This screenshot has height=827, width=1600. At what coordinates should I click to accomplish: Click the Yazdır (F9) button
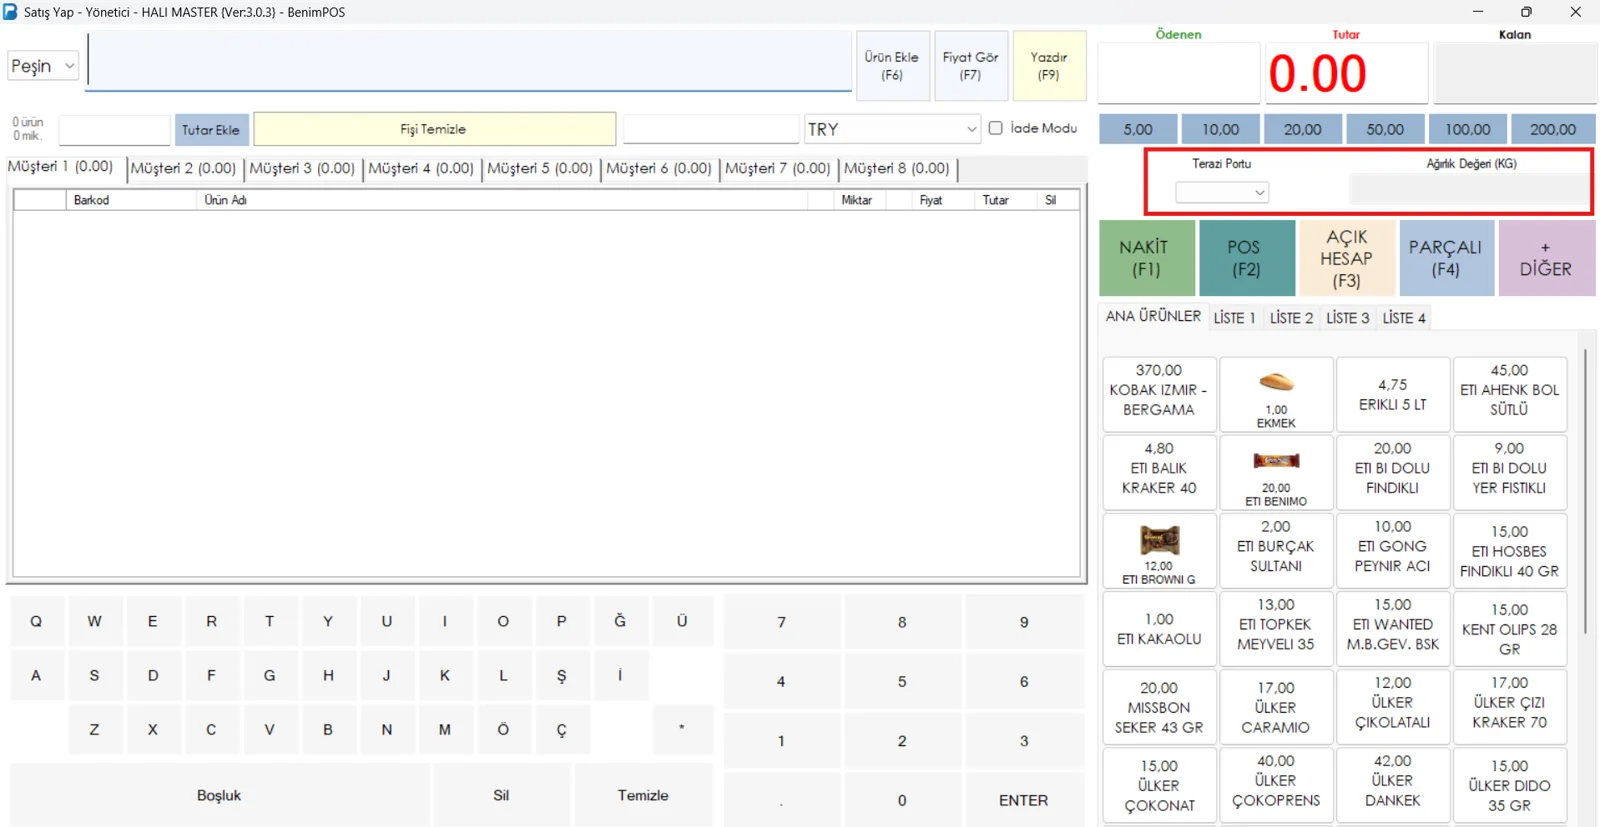click(x=1049, y=66)
